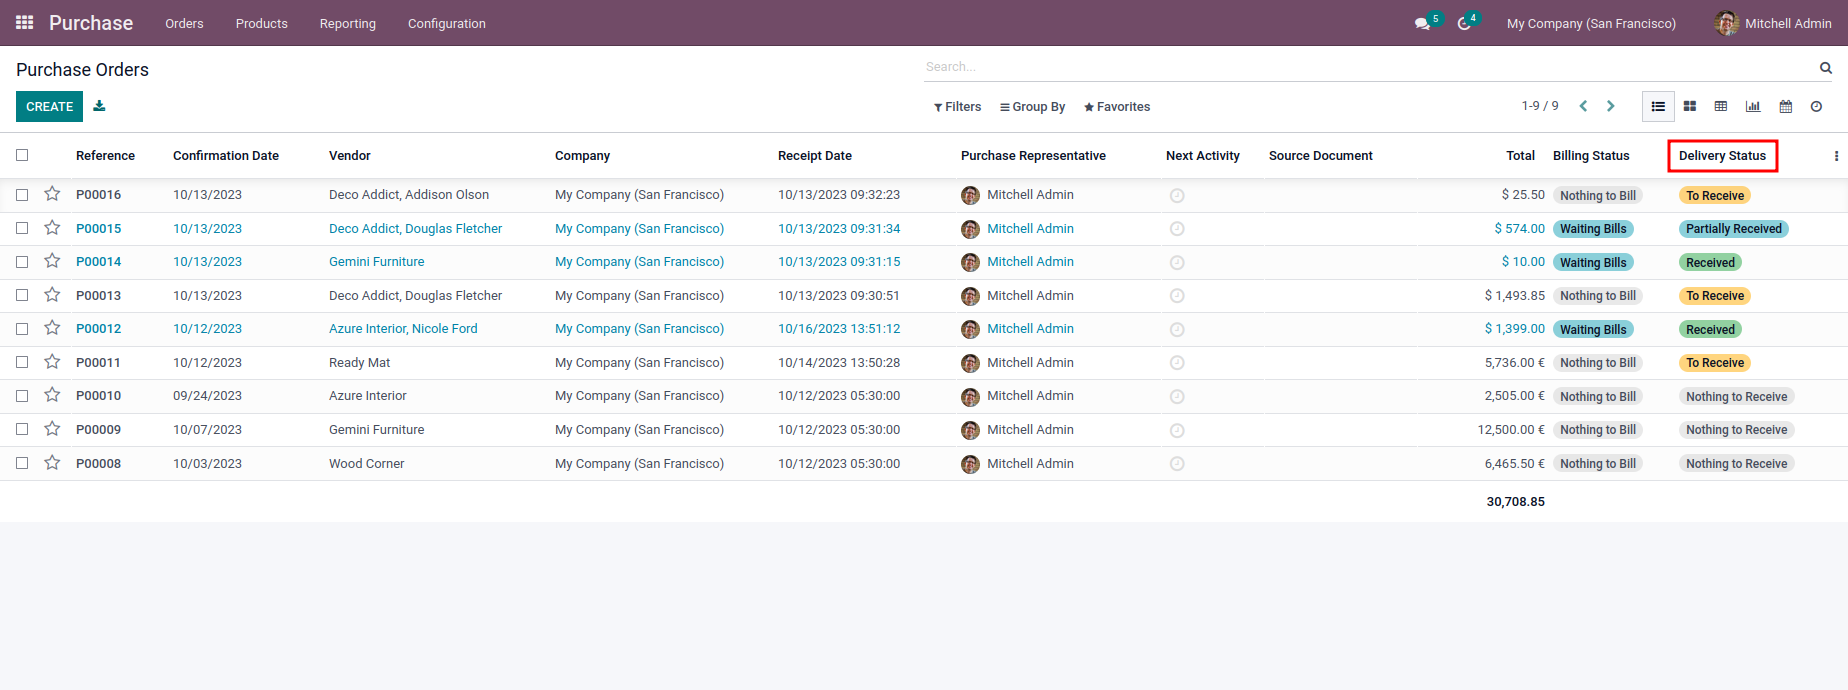
Task: Expand the Favorites dropdown
Action: 1117,107
